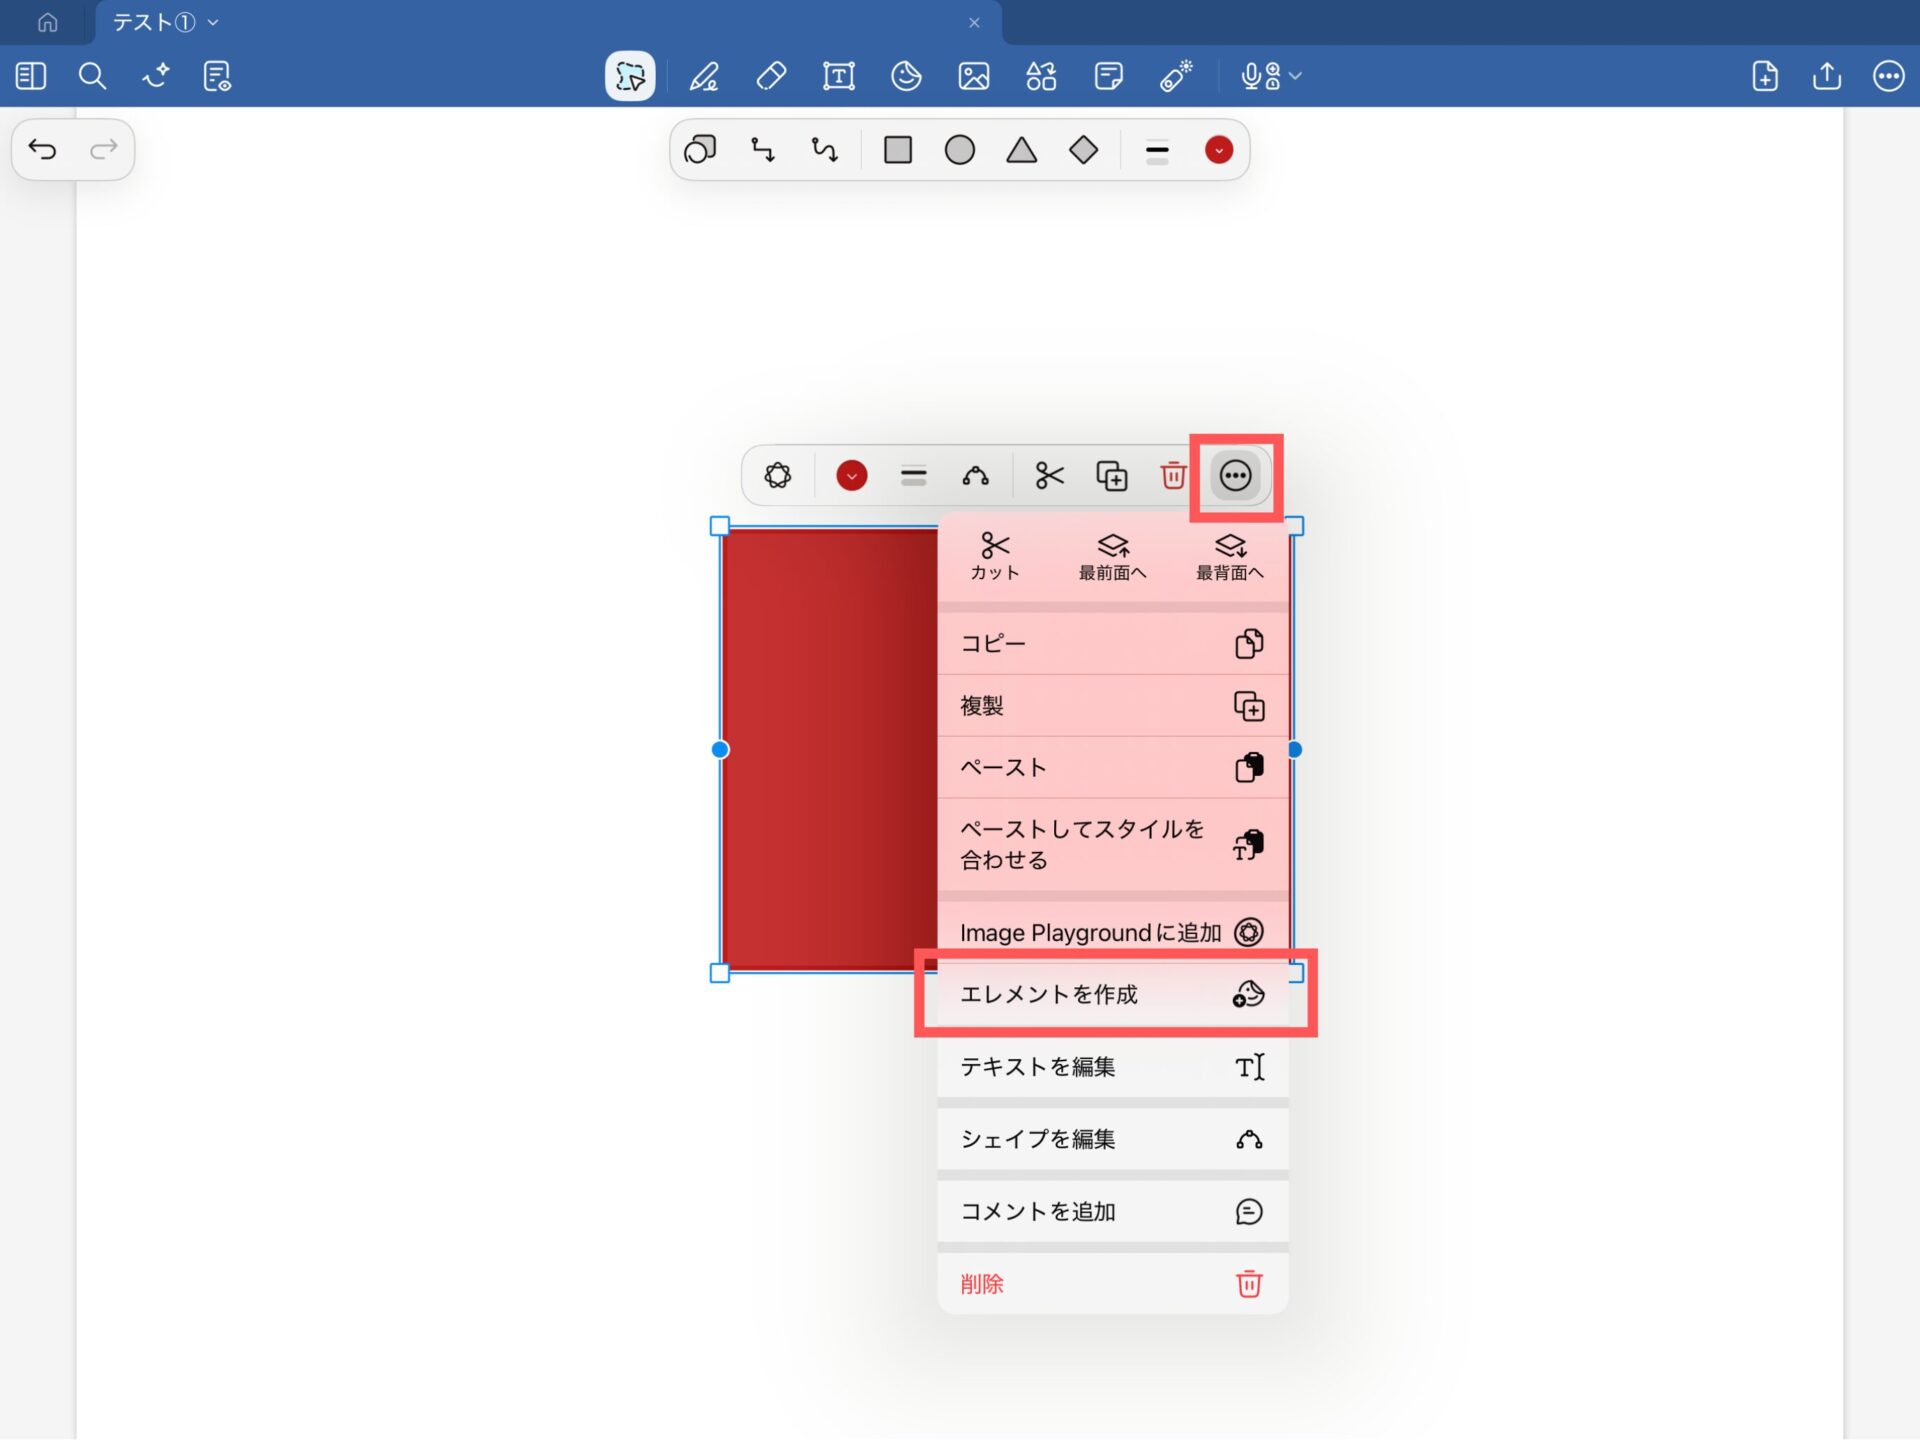
Task: Select the eraser tool
Action: [x=771, y=76]
